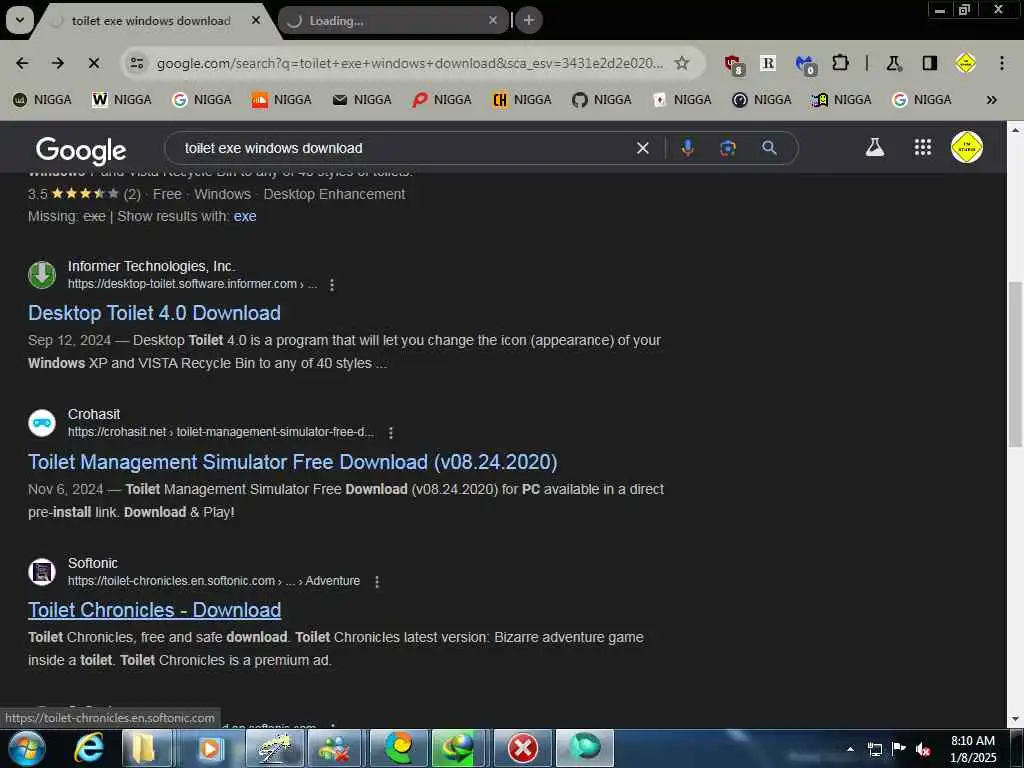The image size is (1024, 768).
Task: Open the network tray icon
Action: [x=874, y=749]
